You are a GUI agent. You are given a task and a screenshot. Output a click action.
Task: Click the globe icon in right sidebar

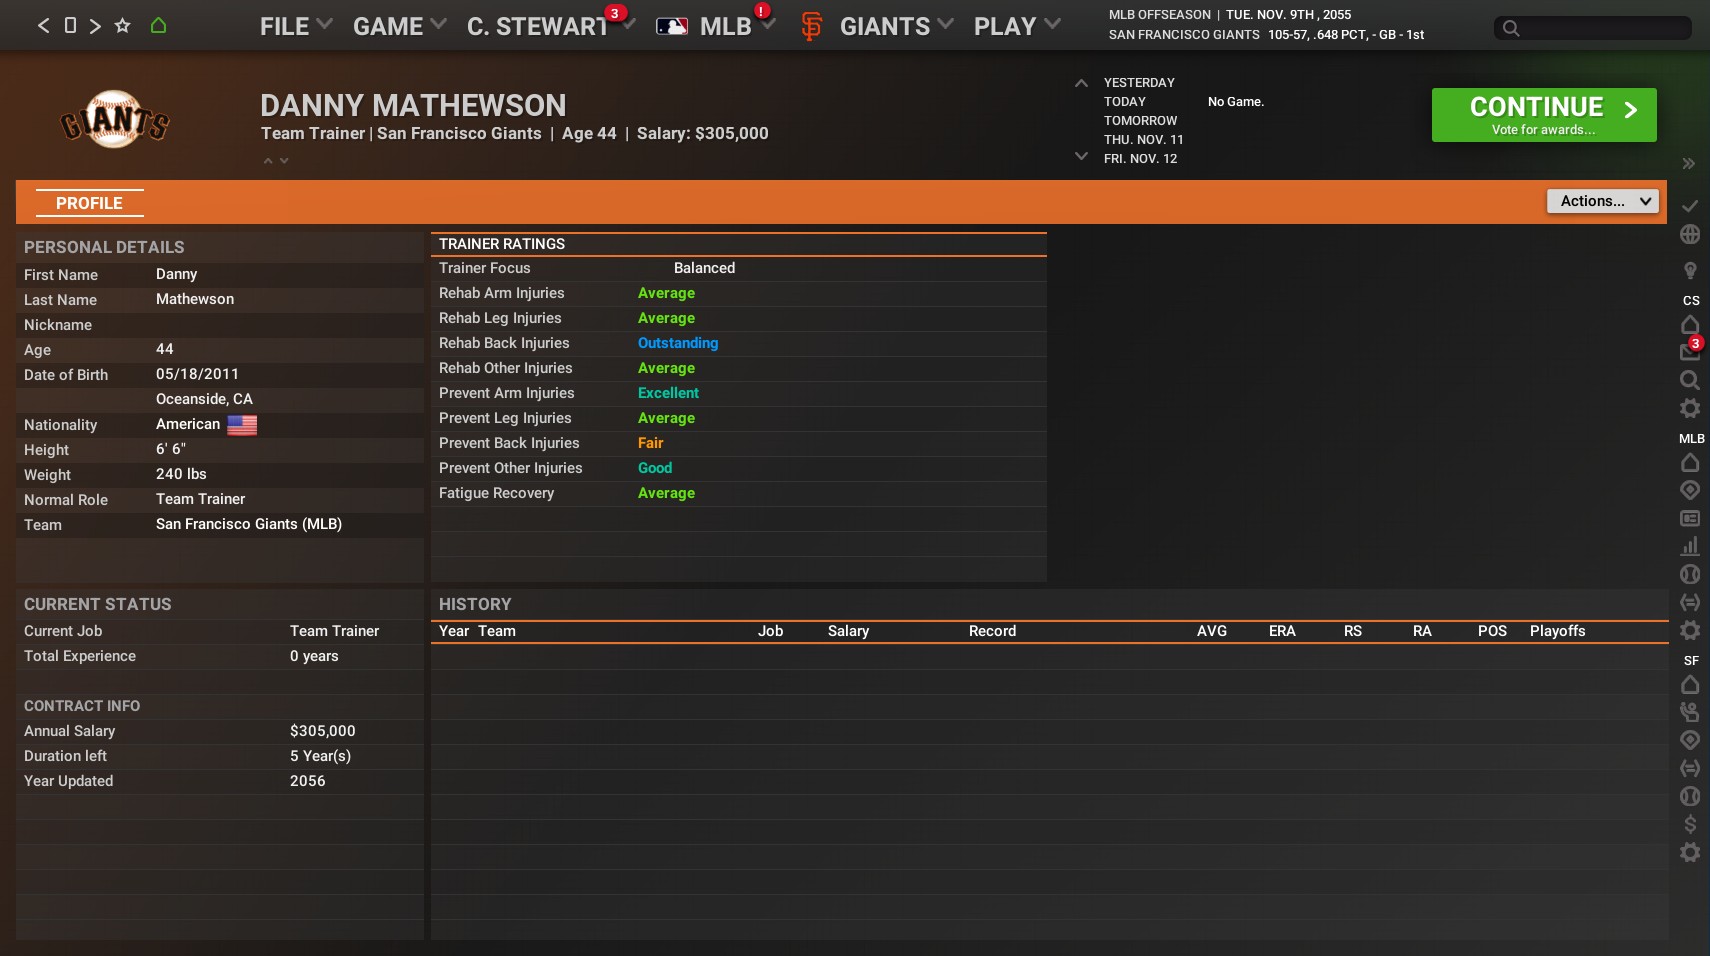1689,234
